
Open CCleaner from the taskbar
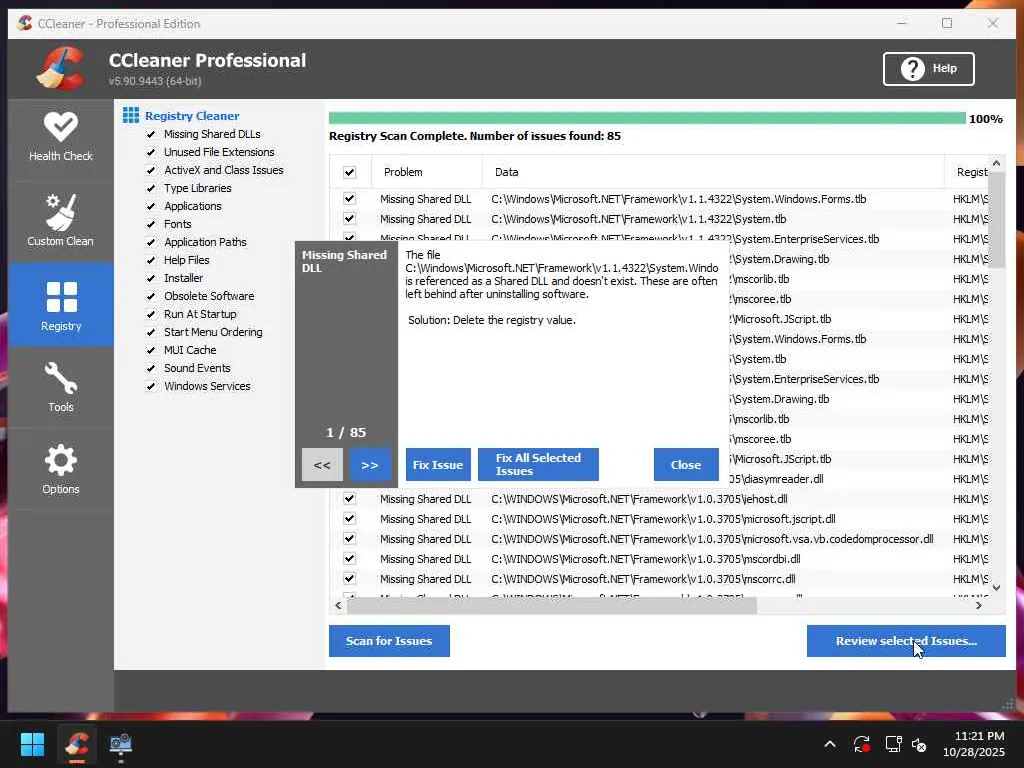(76, 744)
